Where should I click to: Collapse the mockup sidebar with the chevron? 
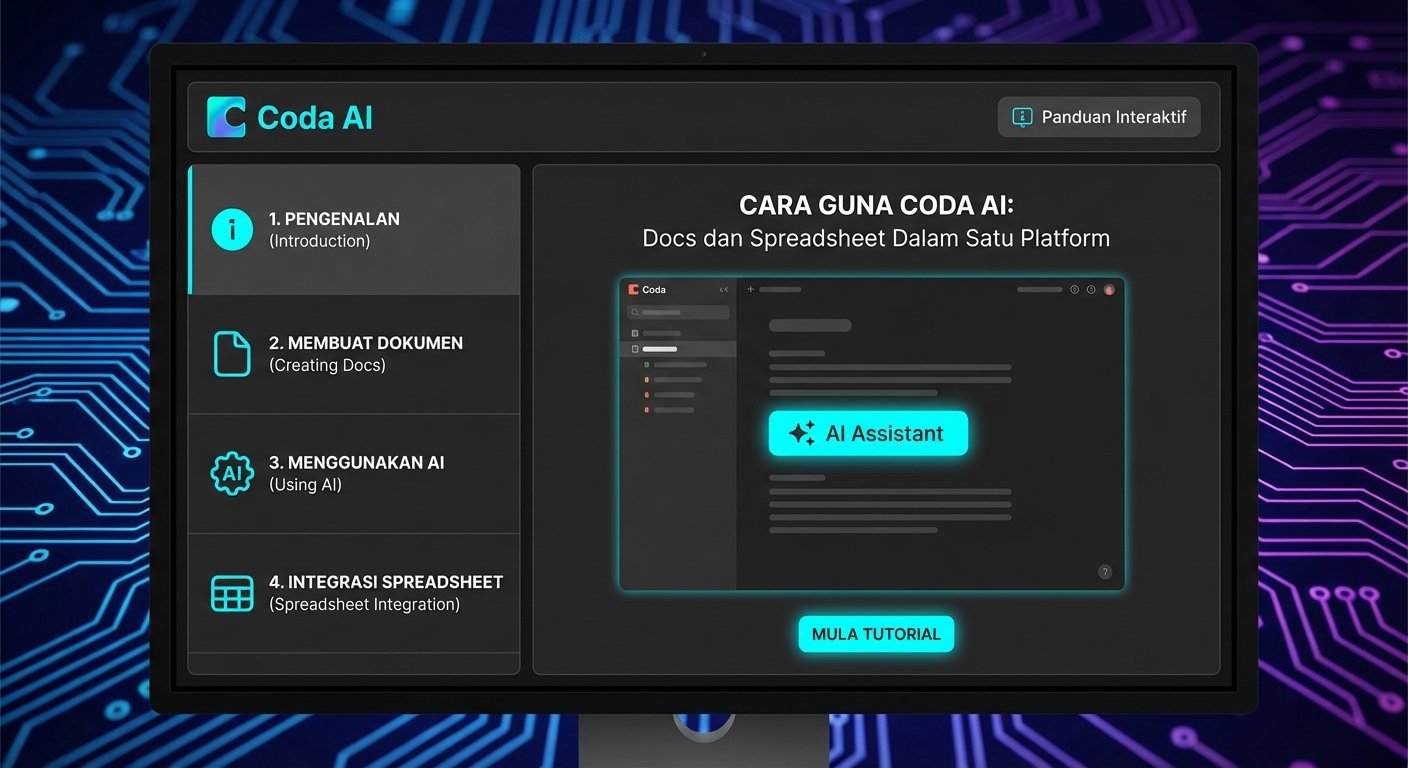click(722, 290)
